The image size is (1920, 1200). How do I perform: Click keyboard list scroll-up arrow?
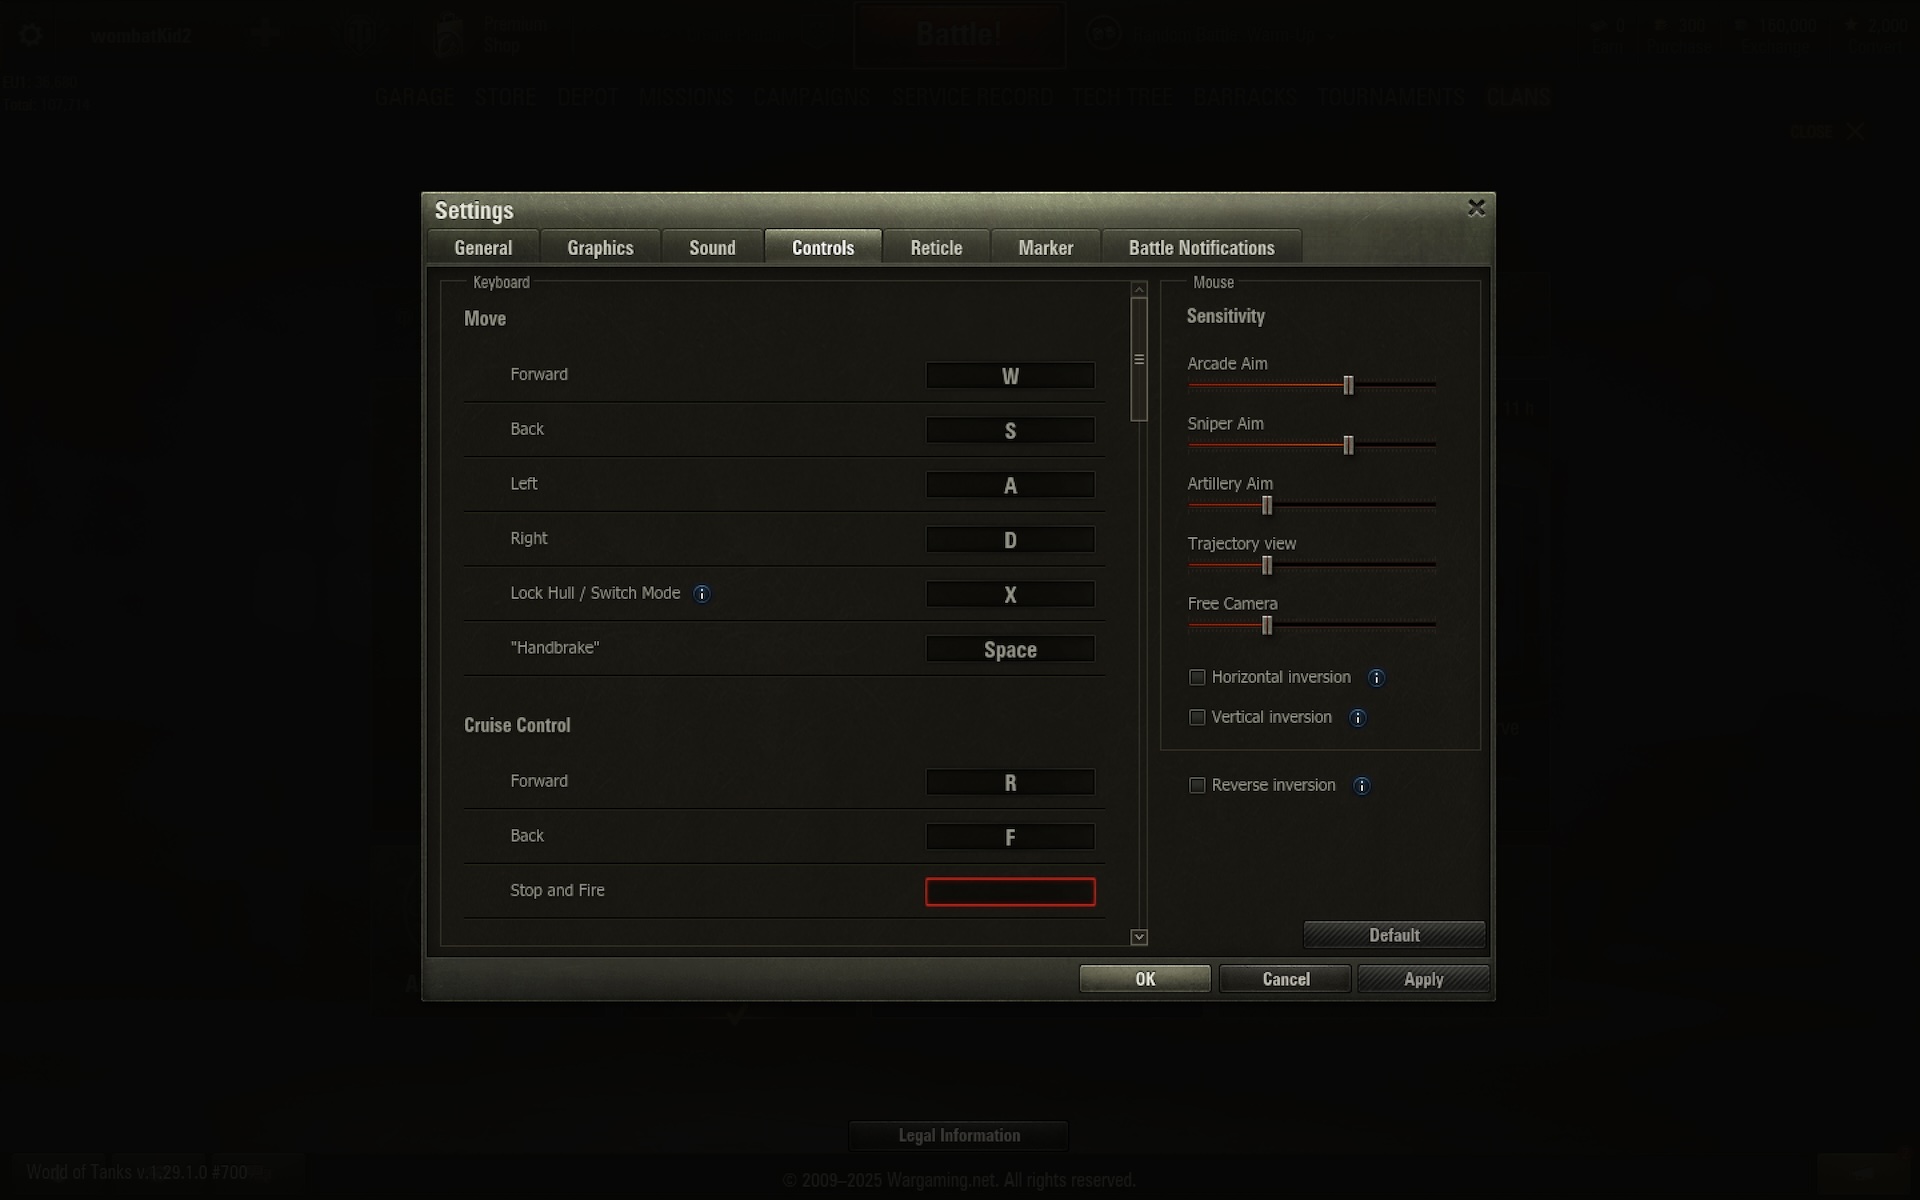(1139, 289)
